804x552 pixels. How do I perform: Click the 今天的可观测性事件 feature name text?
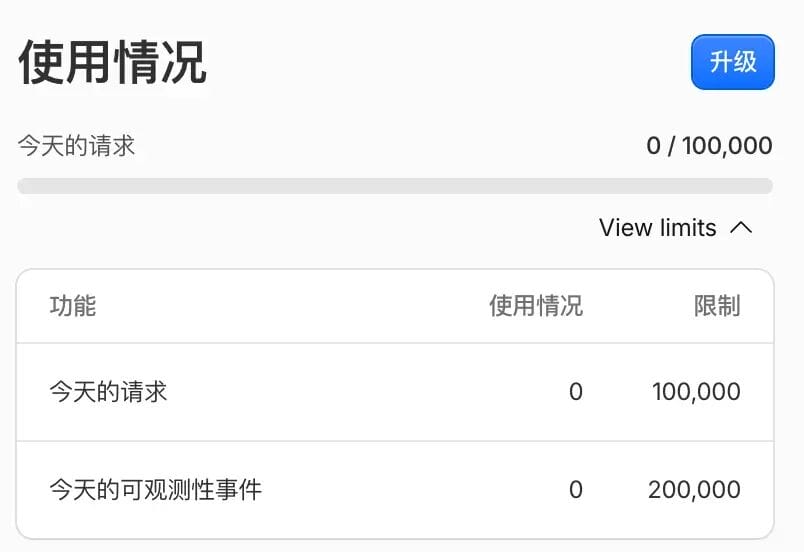pyautogui.click(x=156, y=490)
